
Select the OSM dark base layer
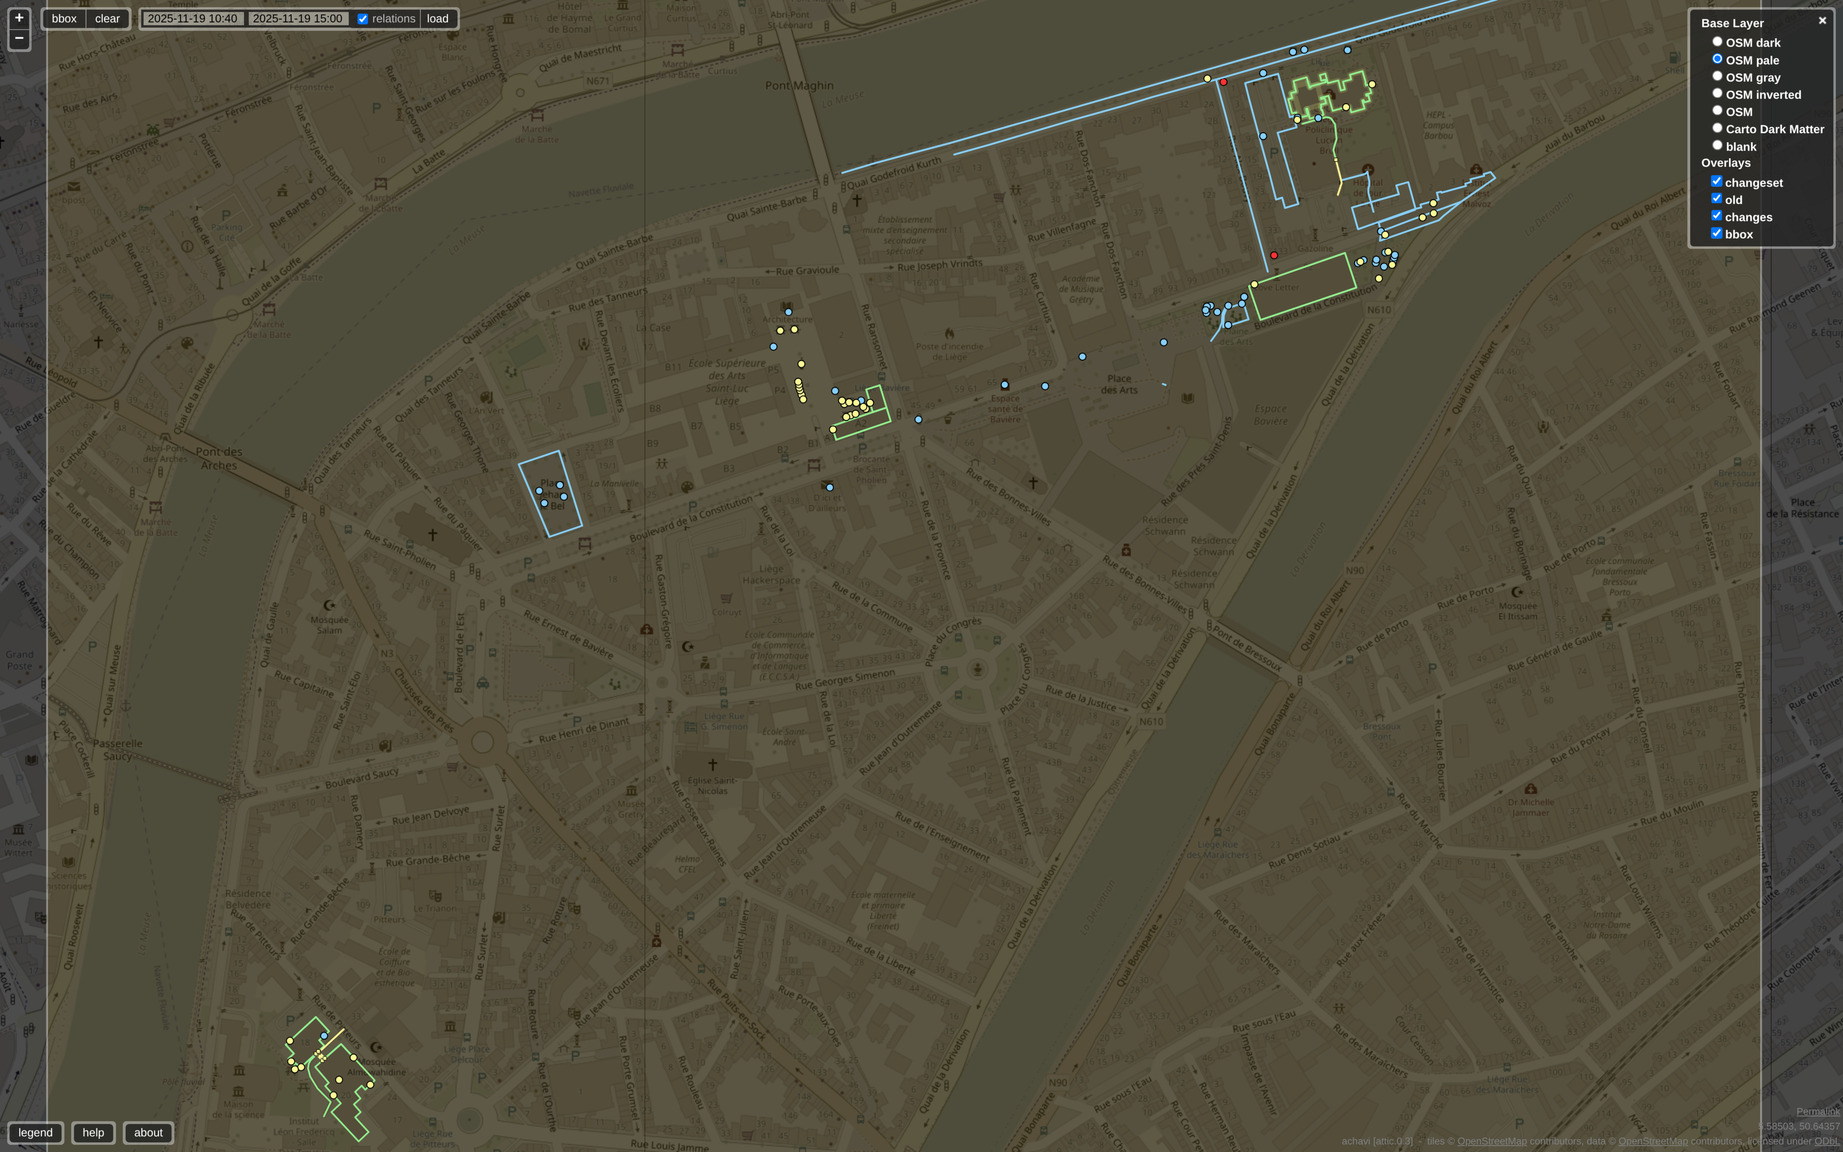1717,42
